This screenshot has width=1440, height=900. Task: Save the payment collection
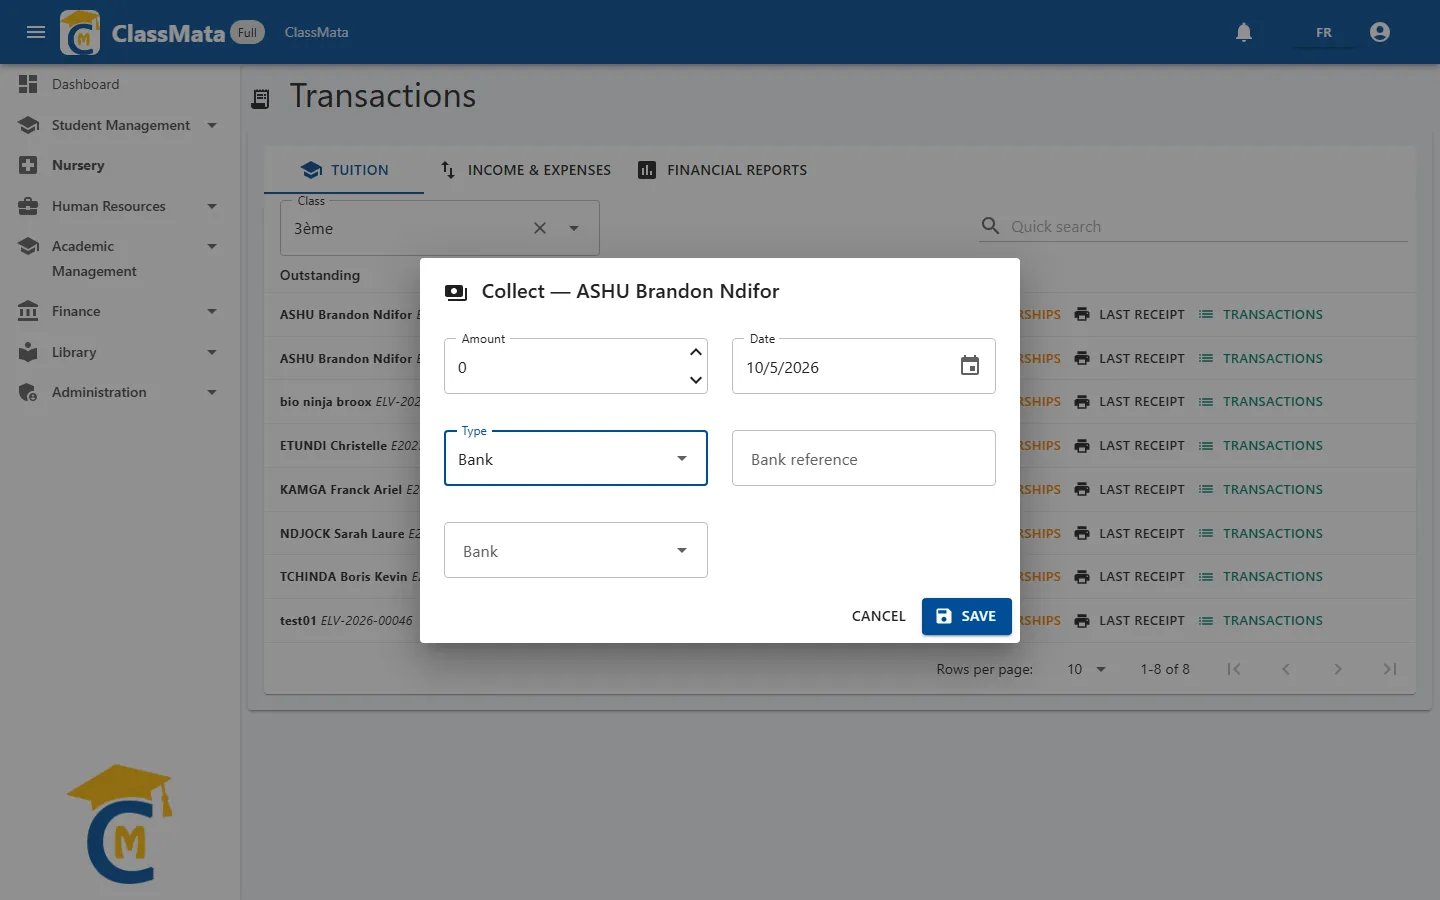(x=966, y=616)
